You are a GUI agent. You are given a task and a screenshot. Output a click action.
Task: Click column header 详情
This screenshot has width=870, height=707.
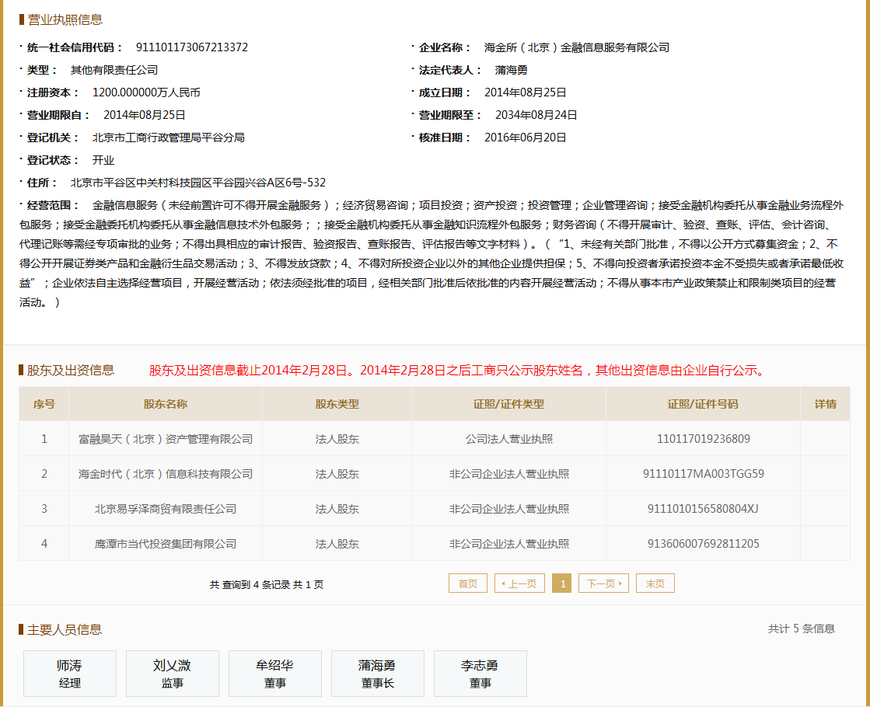pyautogui.click(x=825, y=404)
